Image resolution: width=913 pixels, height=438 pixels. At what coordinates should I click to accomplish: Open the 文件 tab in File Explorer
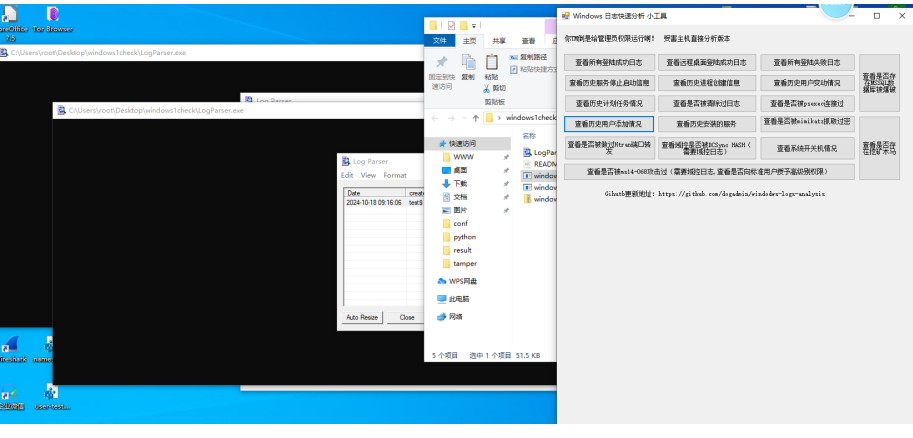pyautogui.click(x=440, y=41)
